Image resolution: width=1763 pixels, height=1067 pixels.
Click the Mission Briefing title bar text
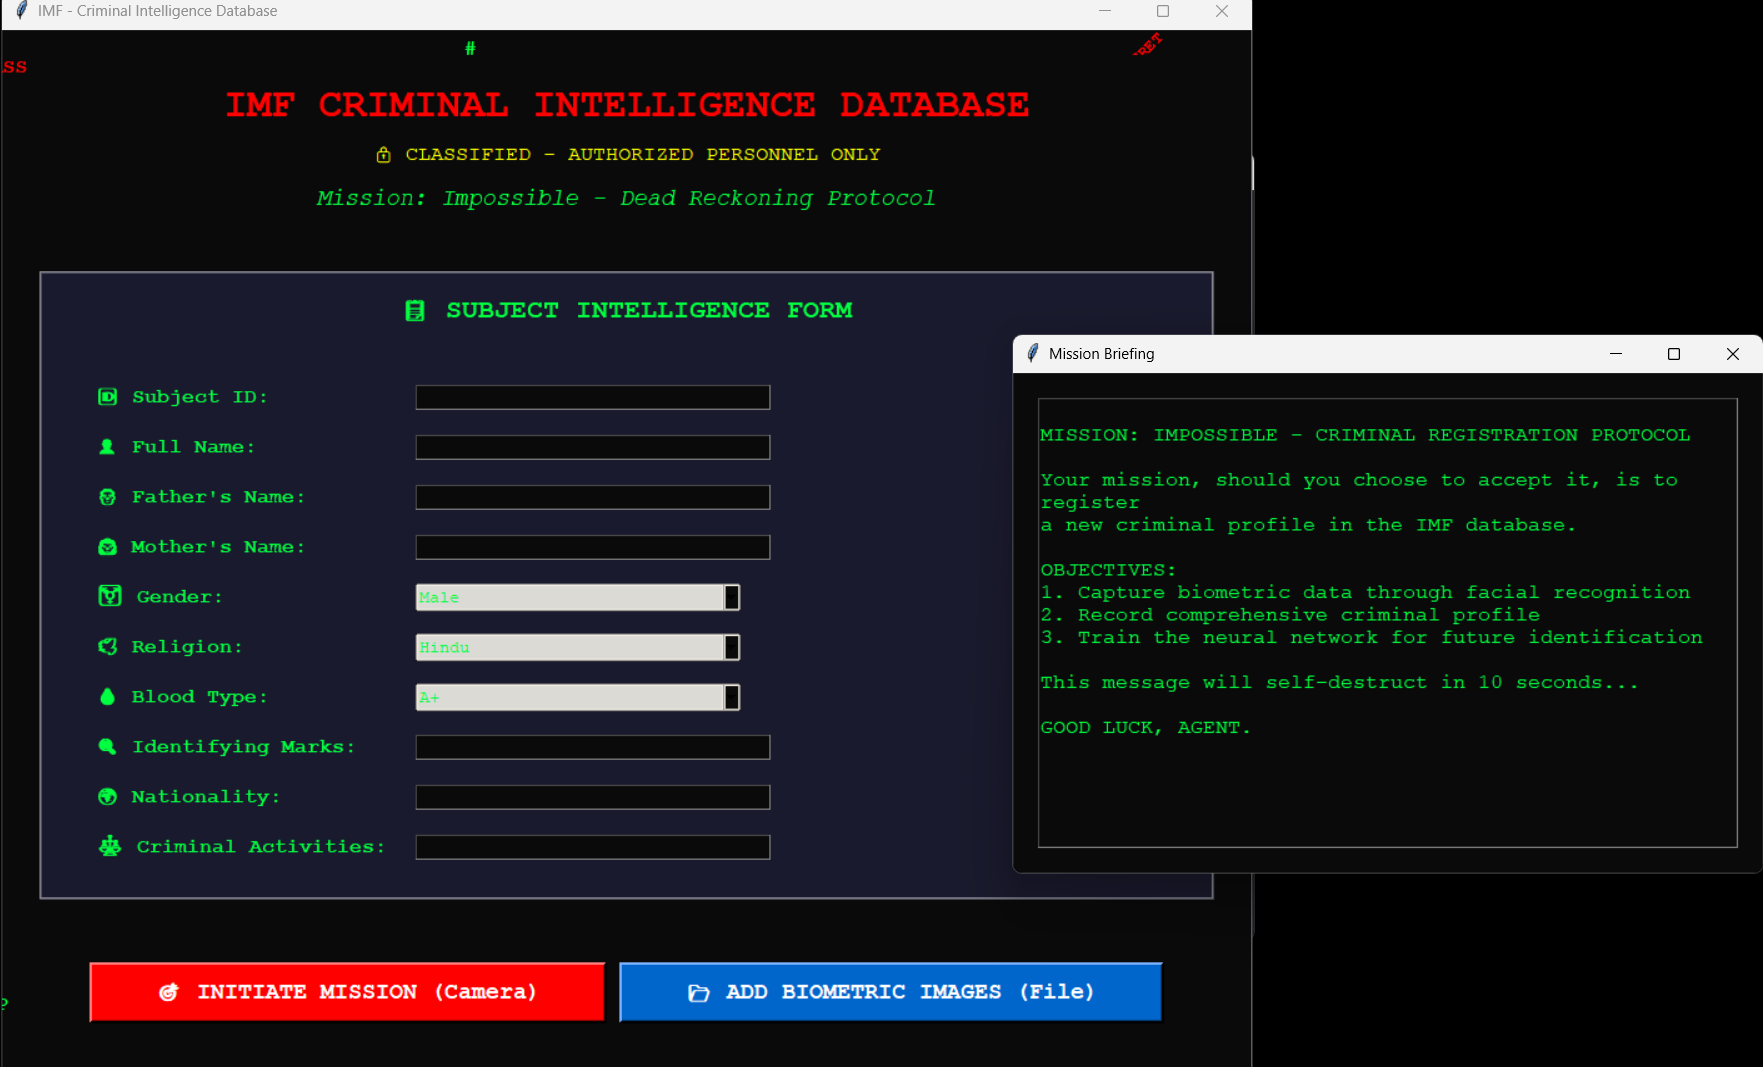(x=1101, y=354)
